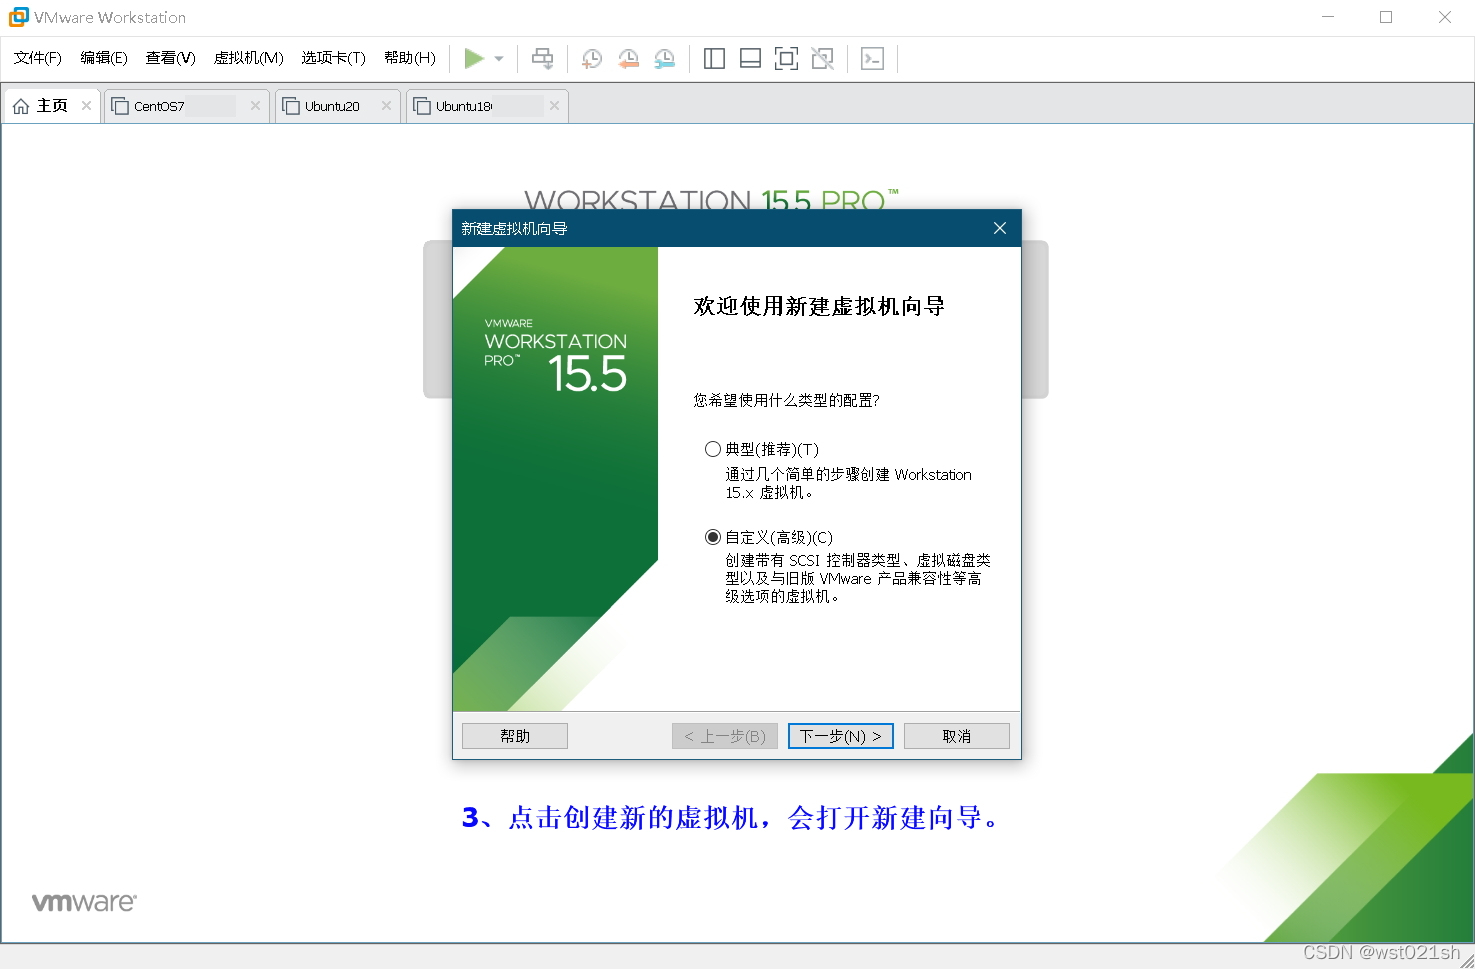
Task: Close the CentOS7 tab
Action: [255, 106]
